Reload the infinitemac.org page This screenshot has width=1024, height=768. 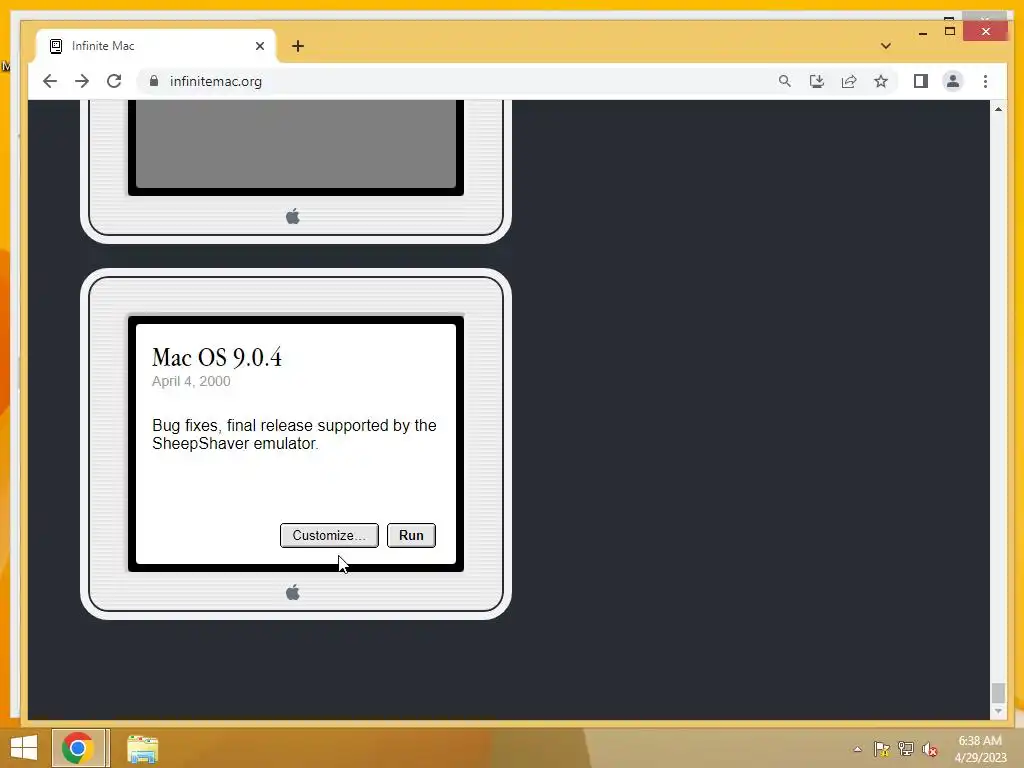point(114,81)
